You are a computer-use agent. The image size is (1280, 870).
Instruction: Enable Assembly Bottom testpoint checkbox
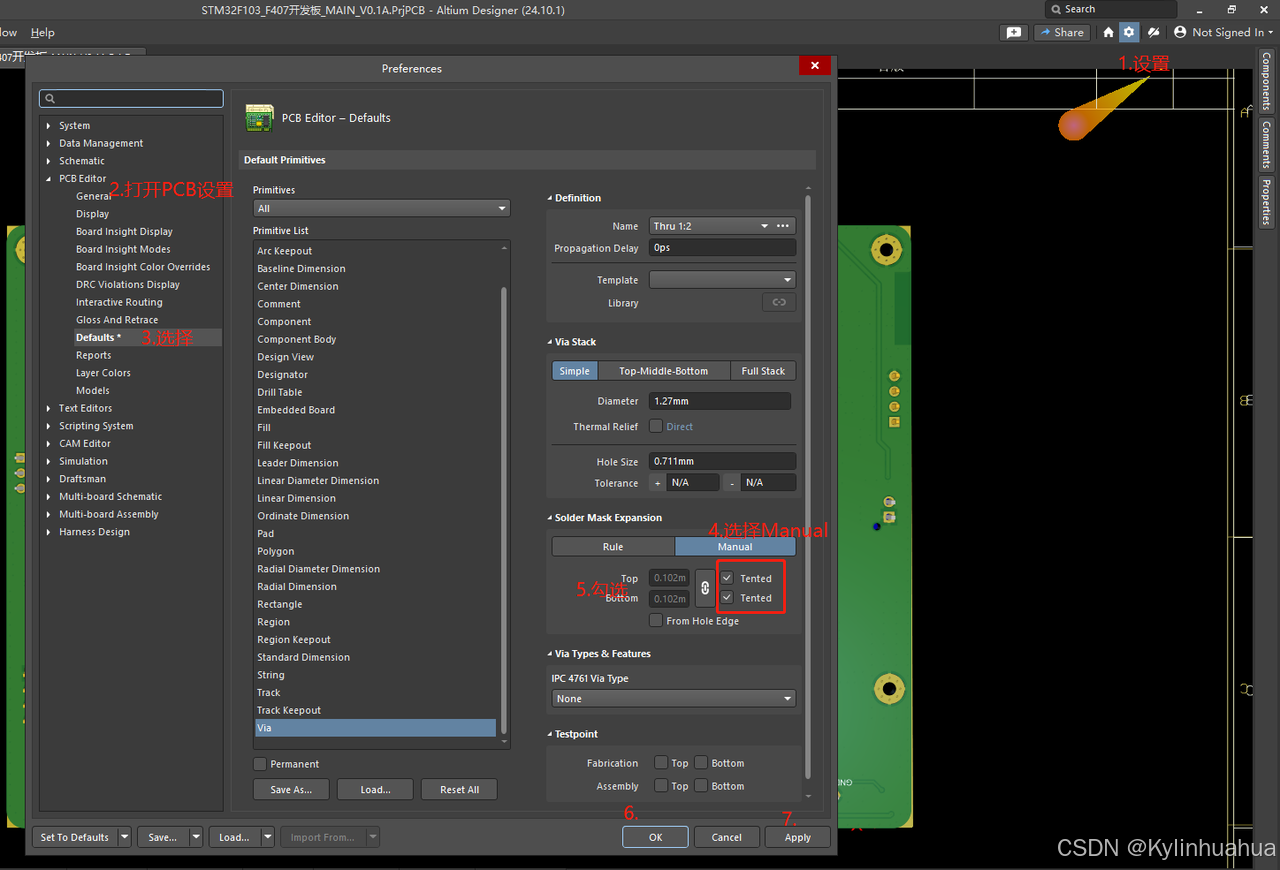tap(701, 786)
